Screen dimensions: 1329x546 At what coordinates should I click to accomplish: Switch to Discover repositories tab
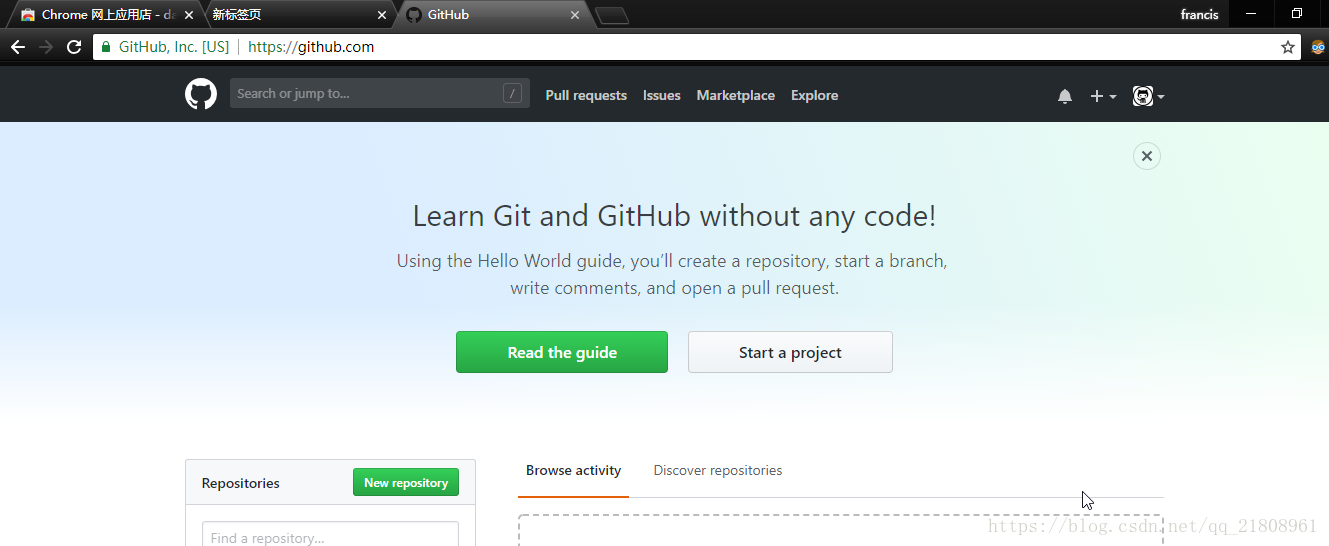(x=718, y=470)
